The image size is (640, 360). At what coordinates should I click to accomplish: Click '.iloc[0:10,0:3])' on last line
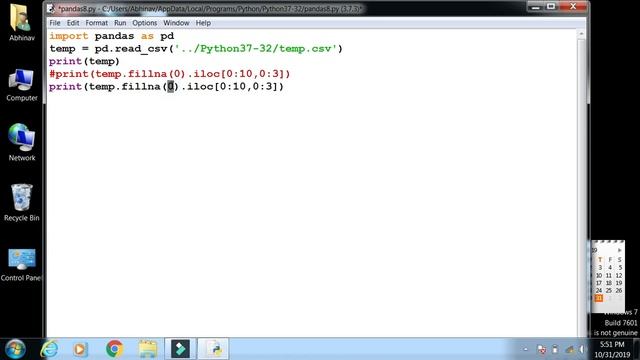click(x=232, y=87)
